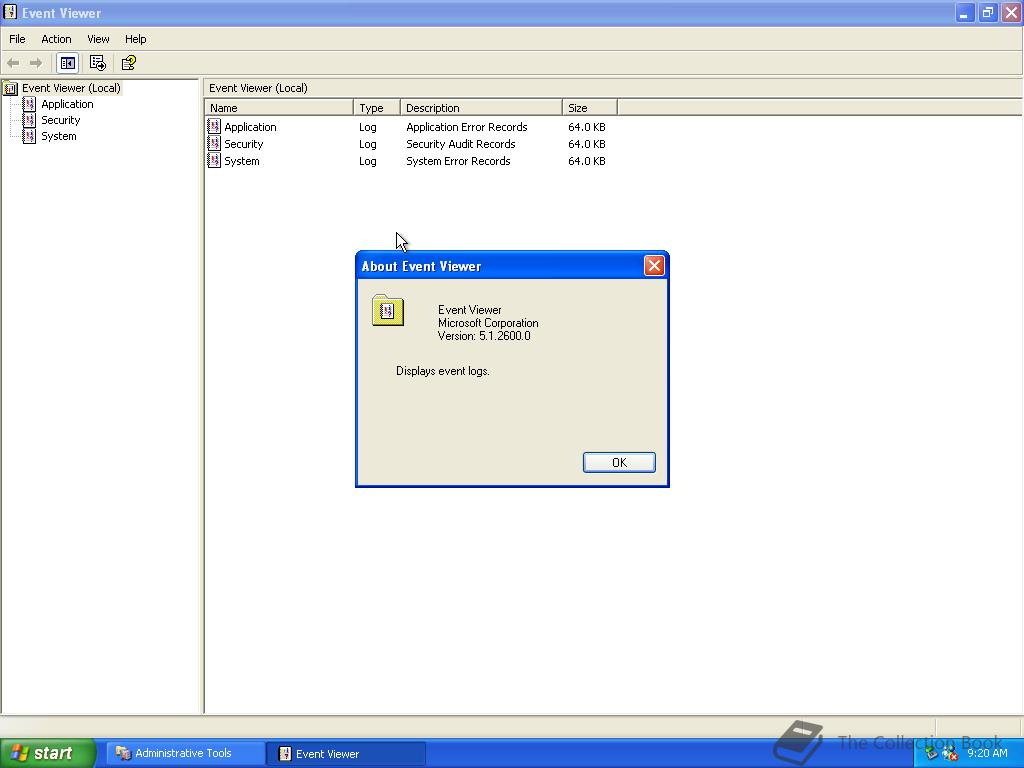Click 'System Error Records' description cell
Image resolution: width=1024 pixels, height=768 pixels.
tap(458, 161)
